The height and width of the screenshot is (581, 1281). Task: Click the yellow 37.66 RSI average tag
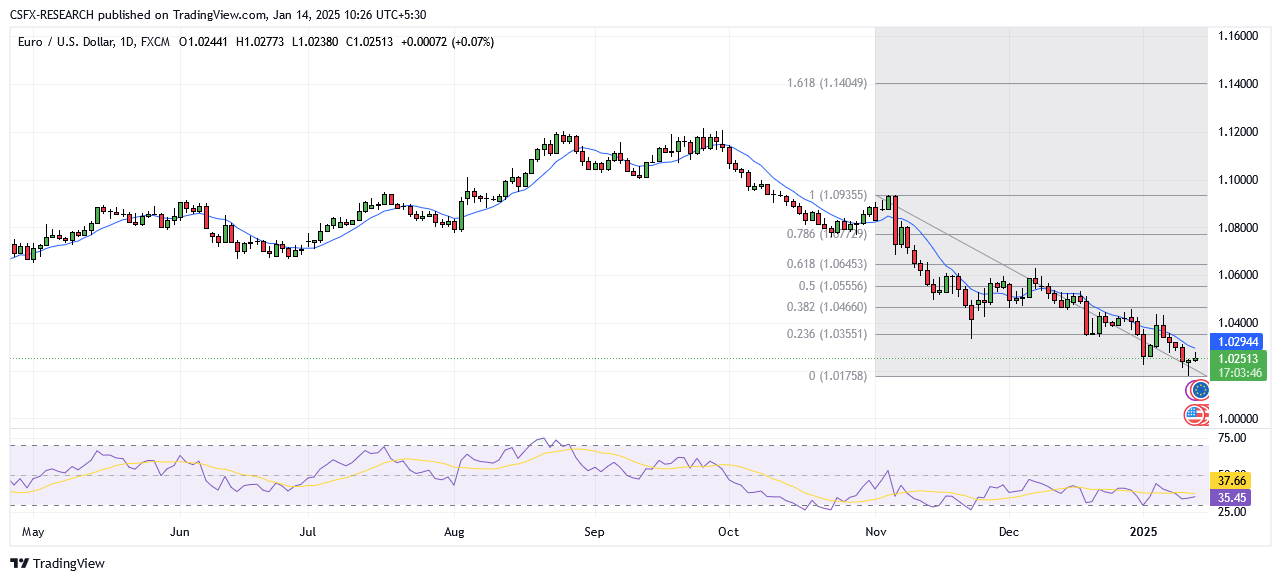click(x=1229, y=480)
